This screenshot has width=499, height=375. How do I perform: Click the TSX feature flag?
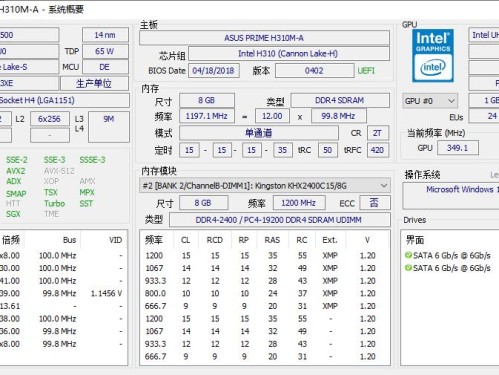pyautogui.click(x=51, y=193)
